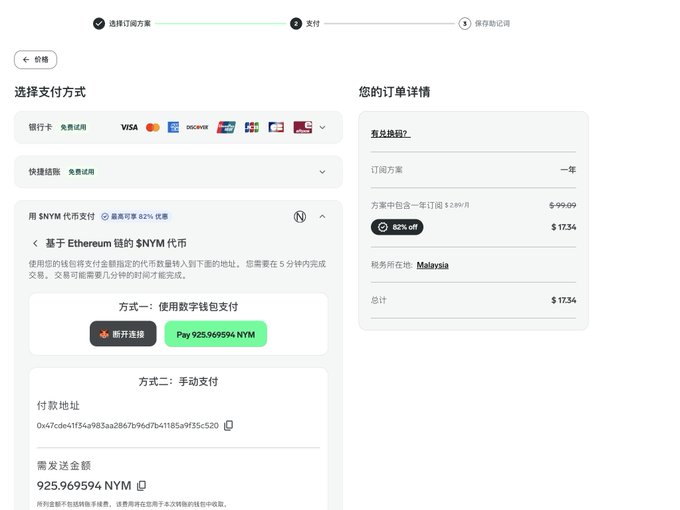Click the American Express card icon
This screenshot has height=510, width=680.
click(173, 127)
